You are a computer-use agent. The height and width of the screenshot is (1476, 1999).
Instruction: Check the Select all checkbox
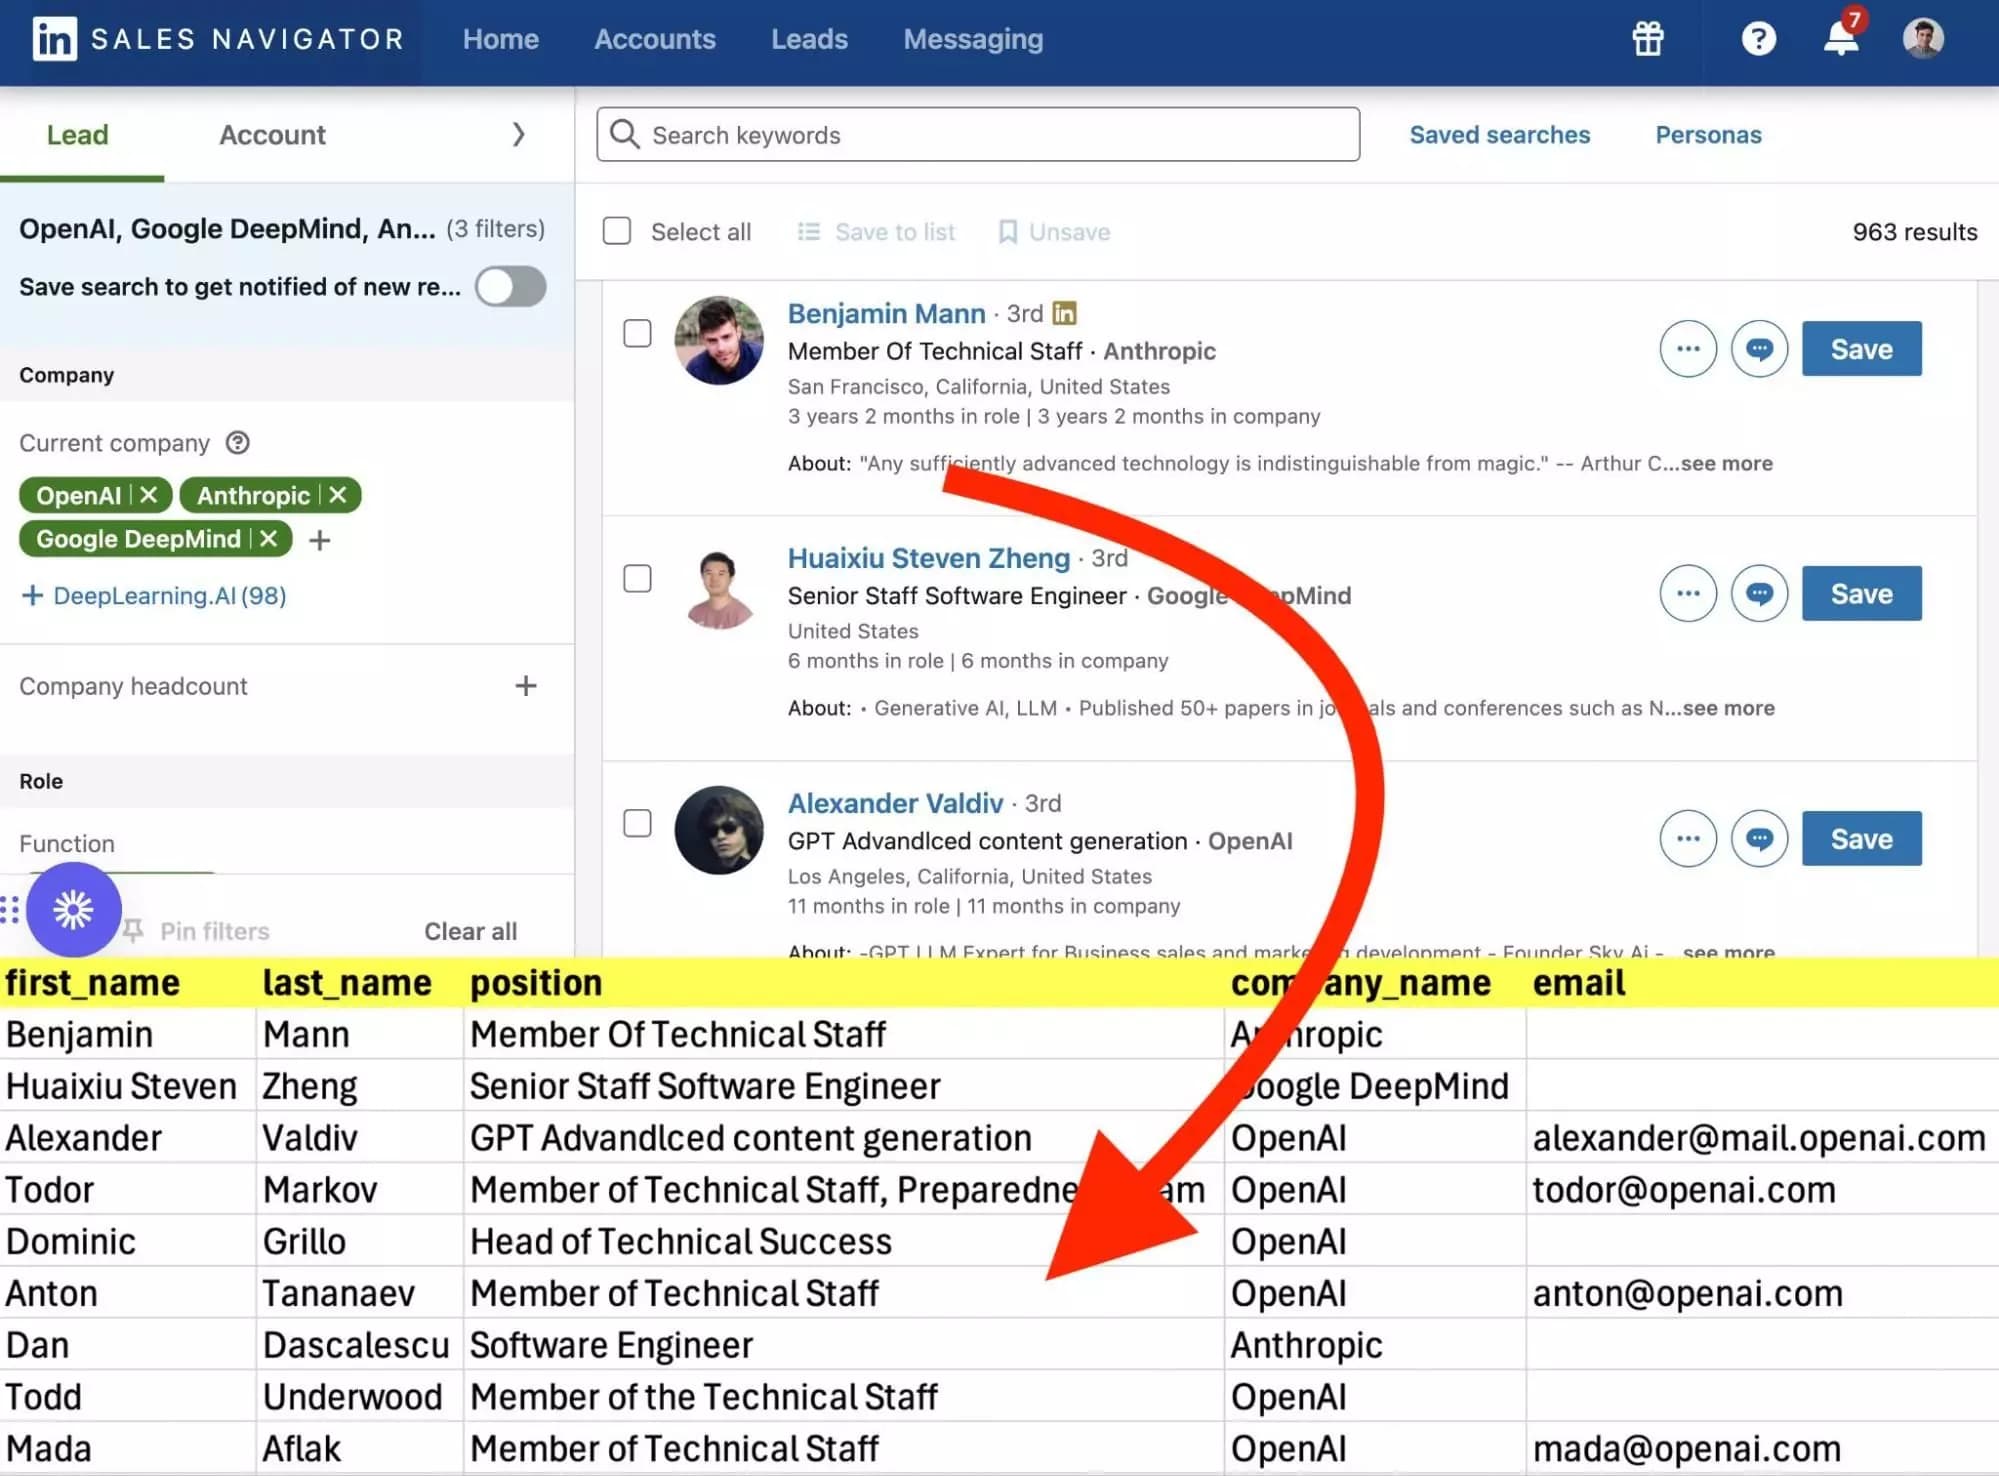coord(617,230)
